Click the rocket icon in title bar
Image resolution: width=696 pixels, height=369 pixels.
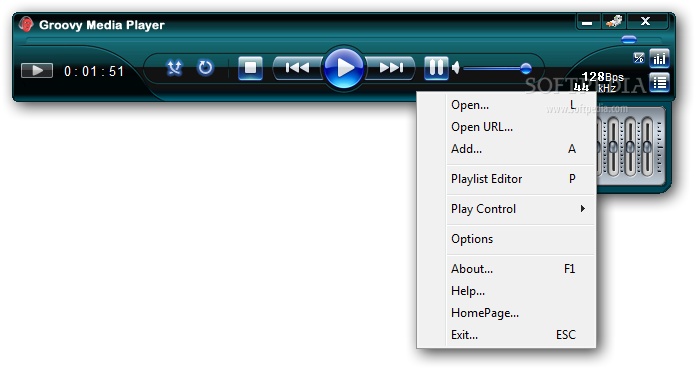[x=614, y=21]
